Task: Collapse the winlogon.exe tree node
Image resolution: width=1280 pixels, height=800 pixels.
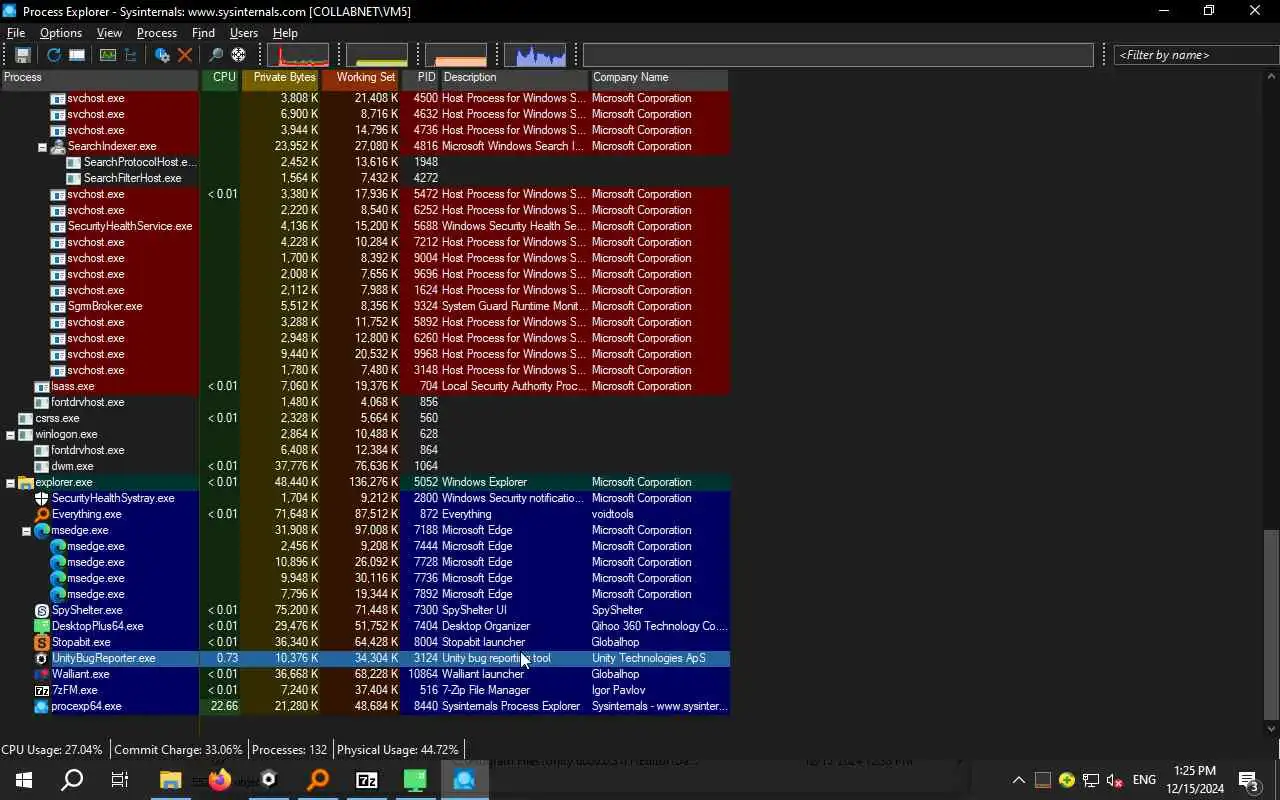Action: (x=10, y=435)
